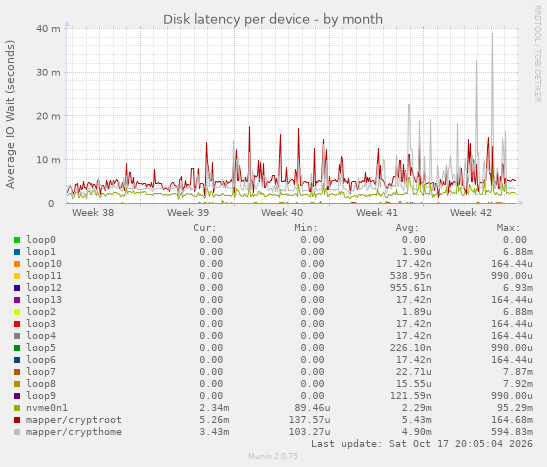
Task: Click the nvme0n1 max value '95.29m'
Action: tap(515, 408)
